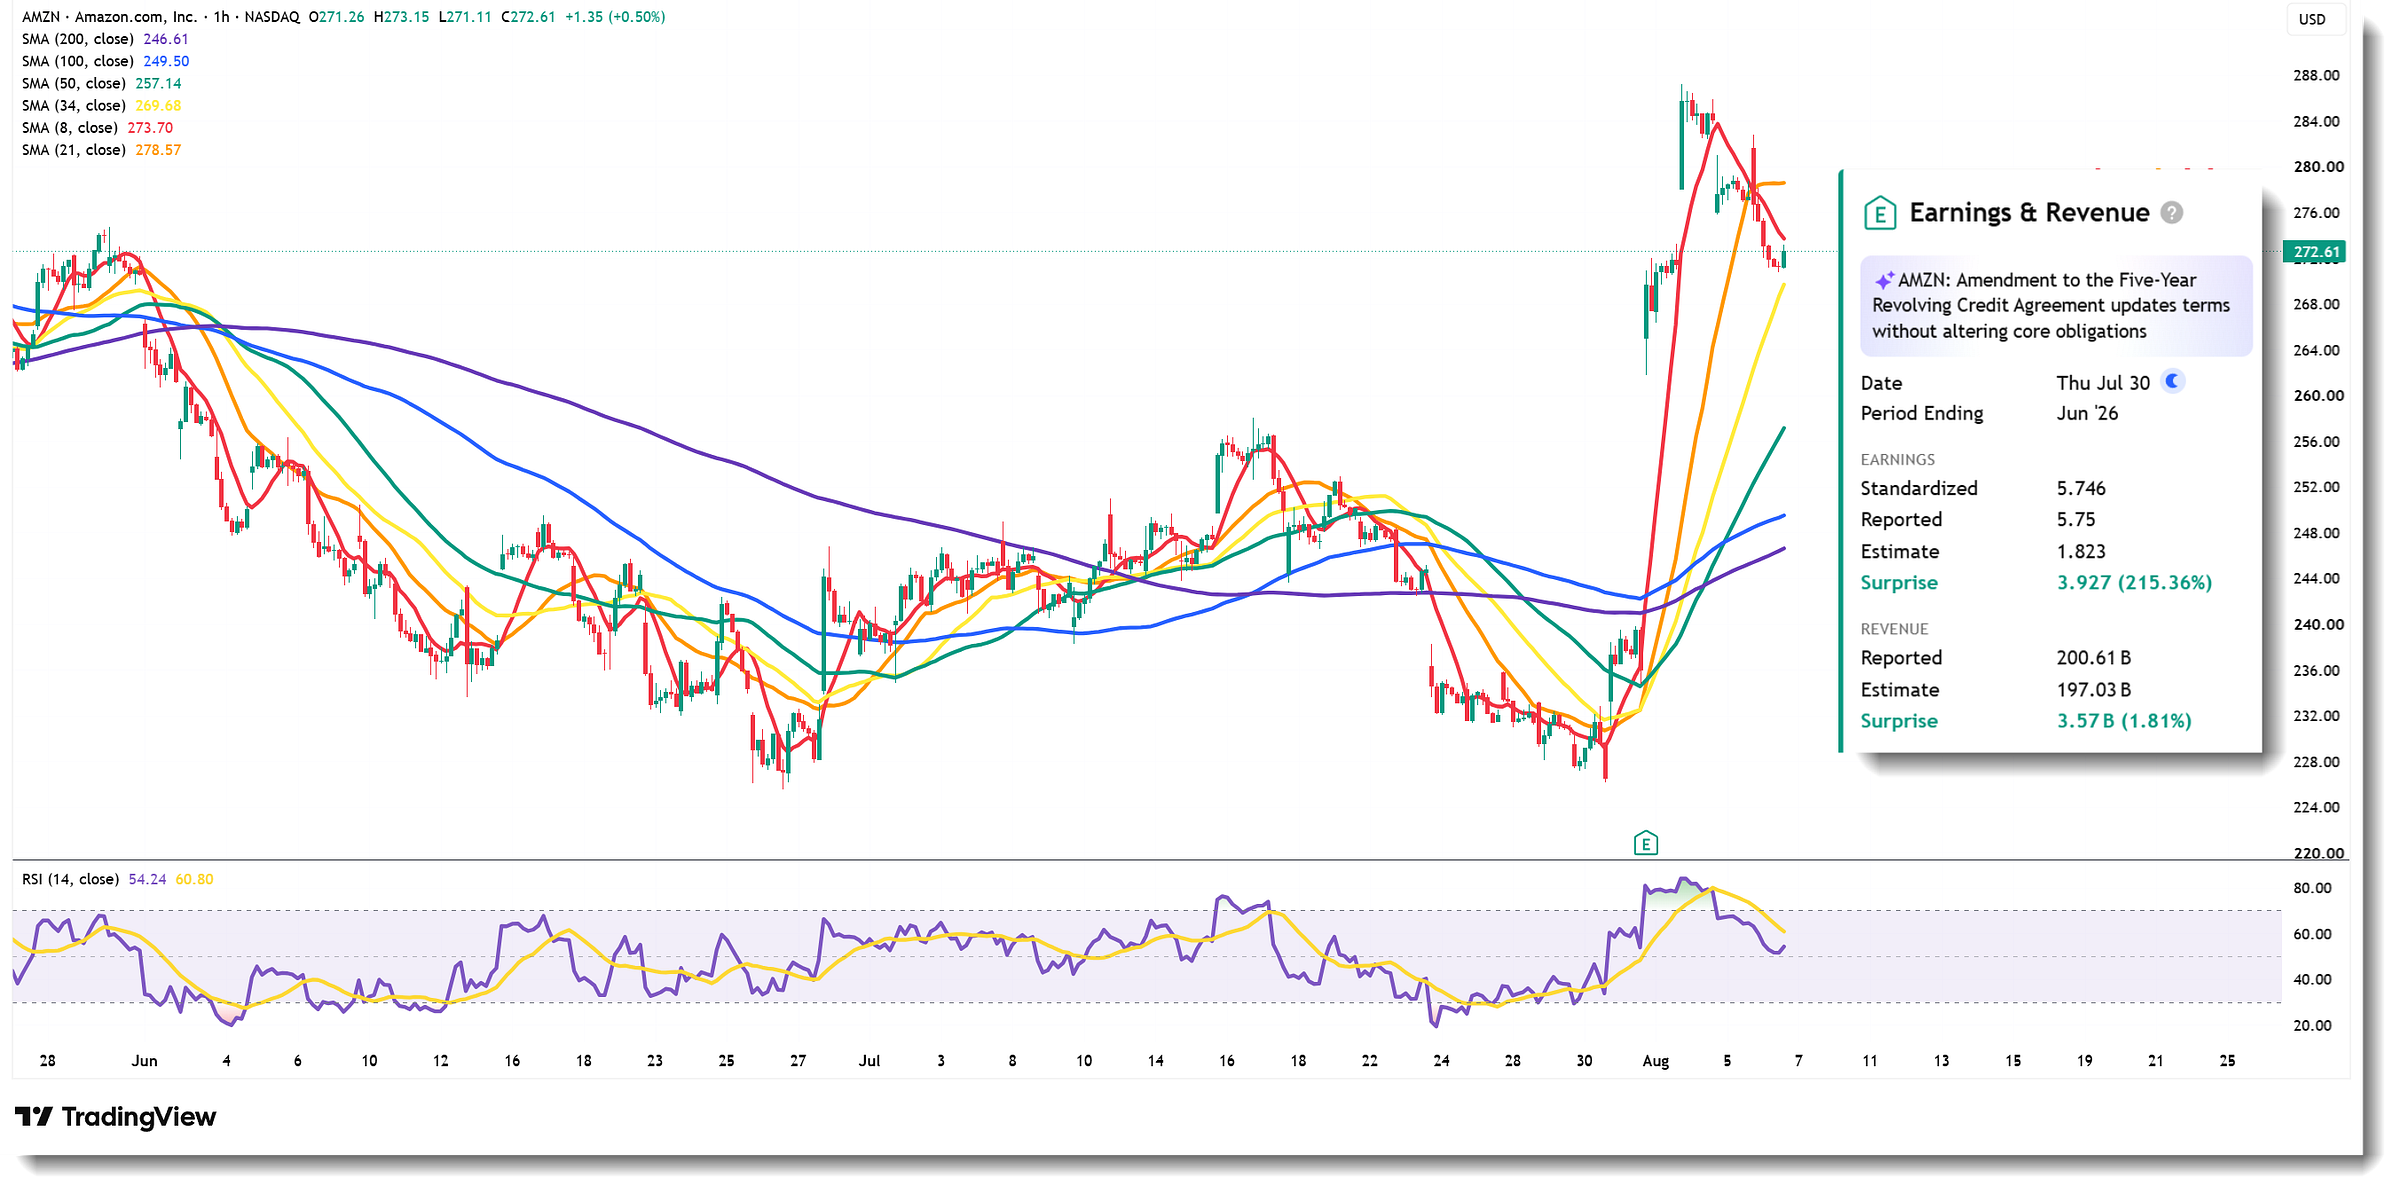Click the Standardized label

1918,488
